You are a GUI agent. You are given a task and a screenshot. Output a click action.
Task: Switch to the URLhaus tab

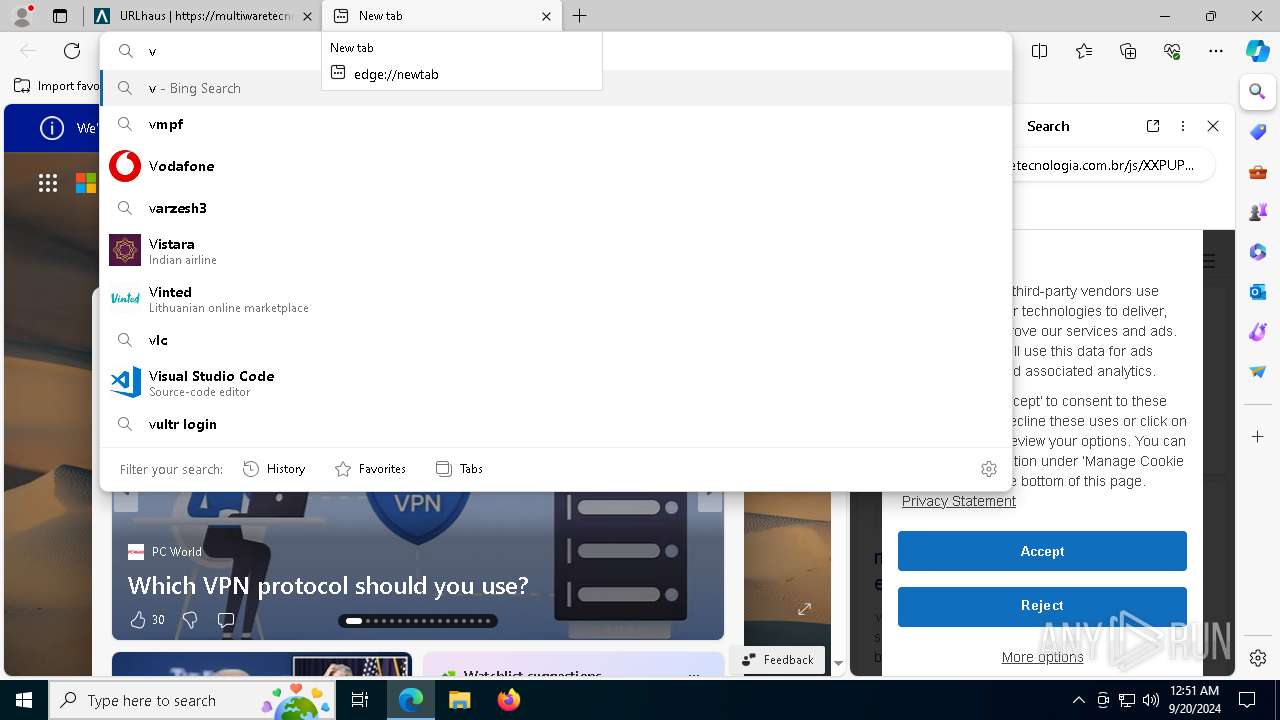click(203, 16)
